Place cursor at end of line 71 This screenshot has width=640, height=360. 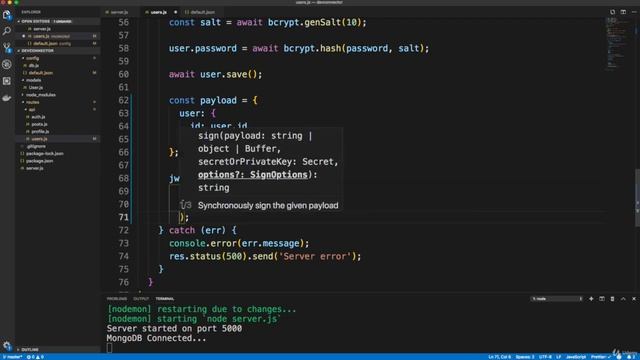point(189,217)
